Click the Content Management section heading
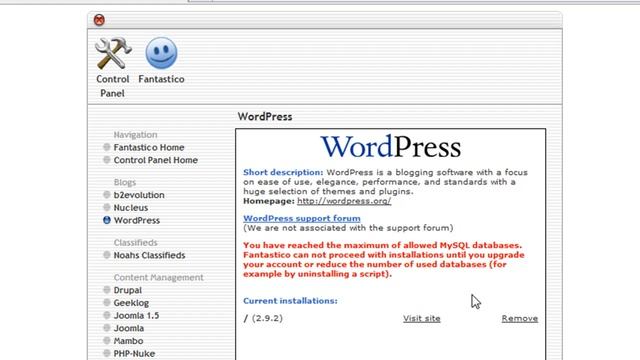The image size is (640, 360). 158,278
